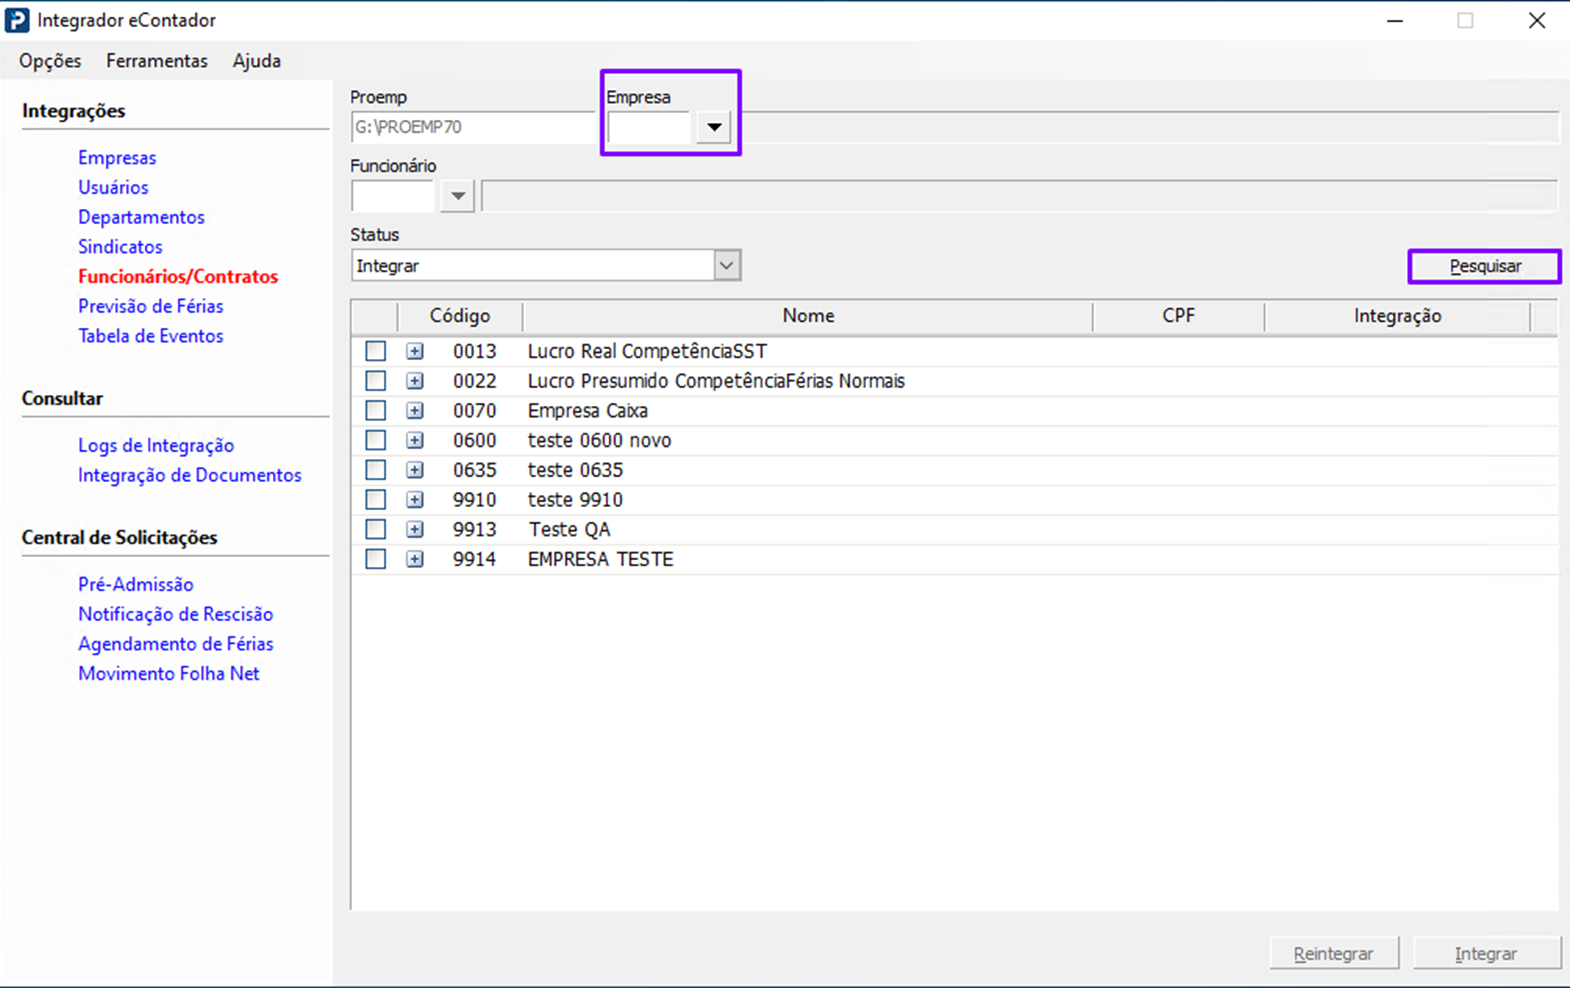
Task: Open the Opções menu
Action: pyautogui.click(x=50, y=61)
